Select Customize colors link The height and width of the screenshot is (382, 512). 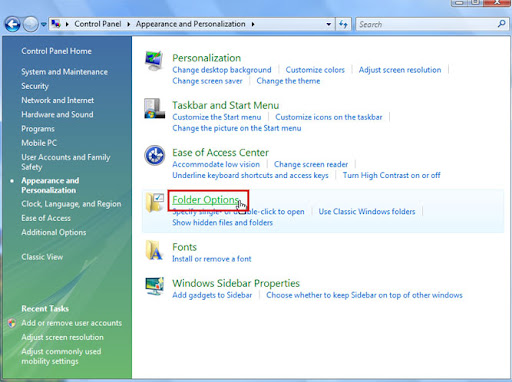[315, 70]
